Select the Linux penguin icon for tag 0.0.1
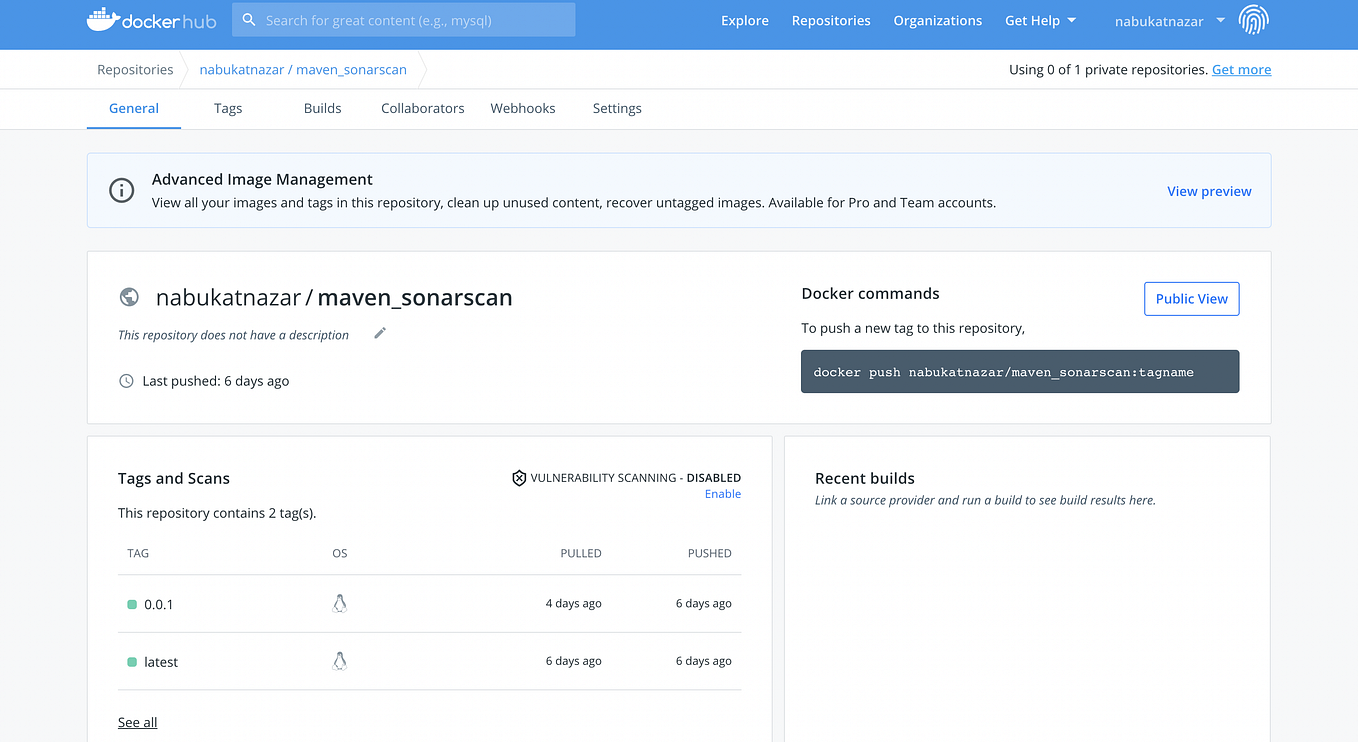 [339, 603]
